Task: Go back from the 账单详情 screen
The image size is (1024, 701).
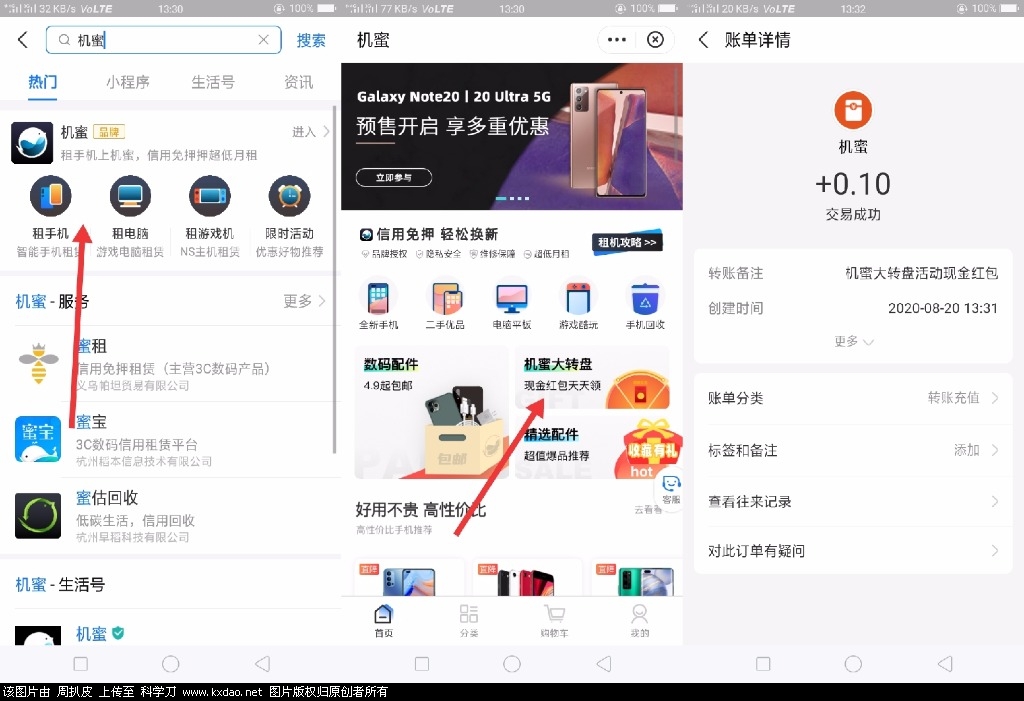Action: coord(703,40)
